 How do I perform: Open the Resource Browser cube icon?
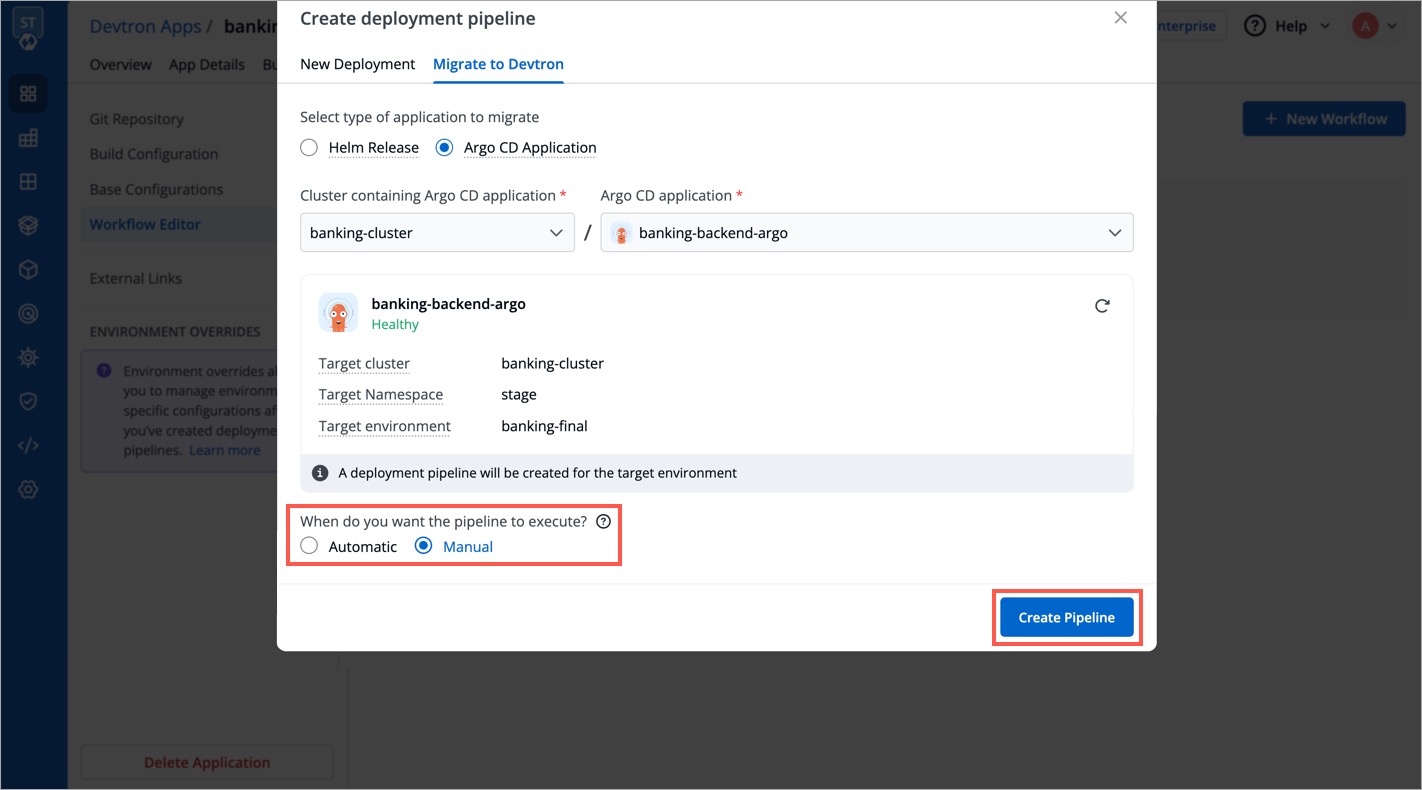tap(27, 268)
